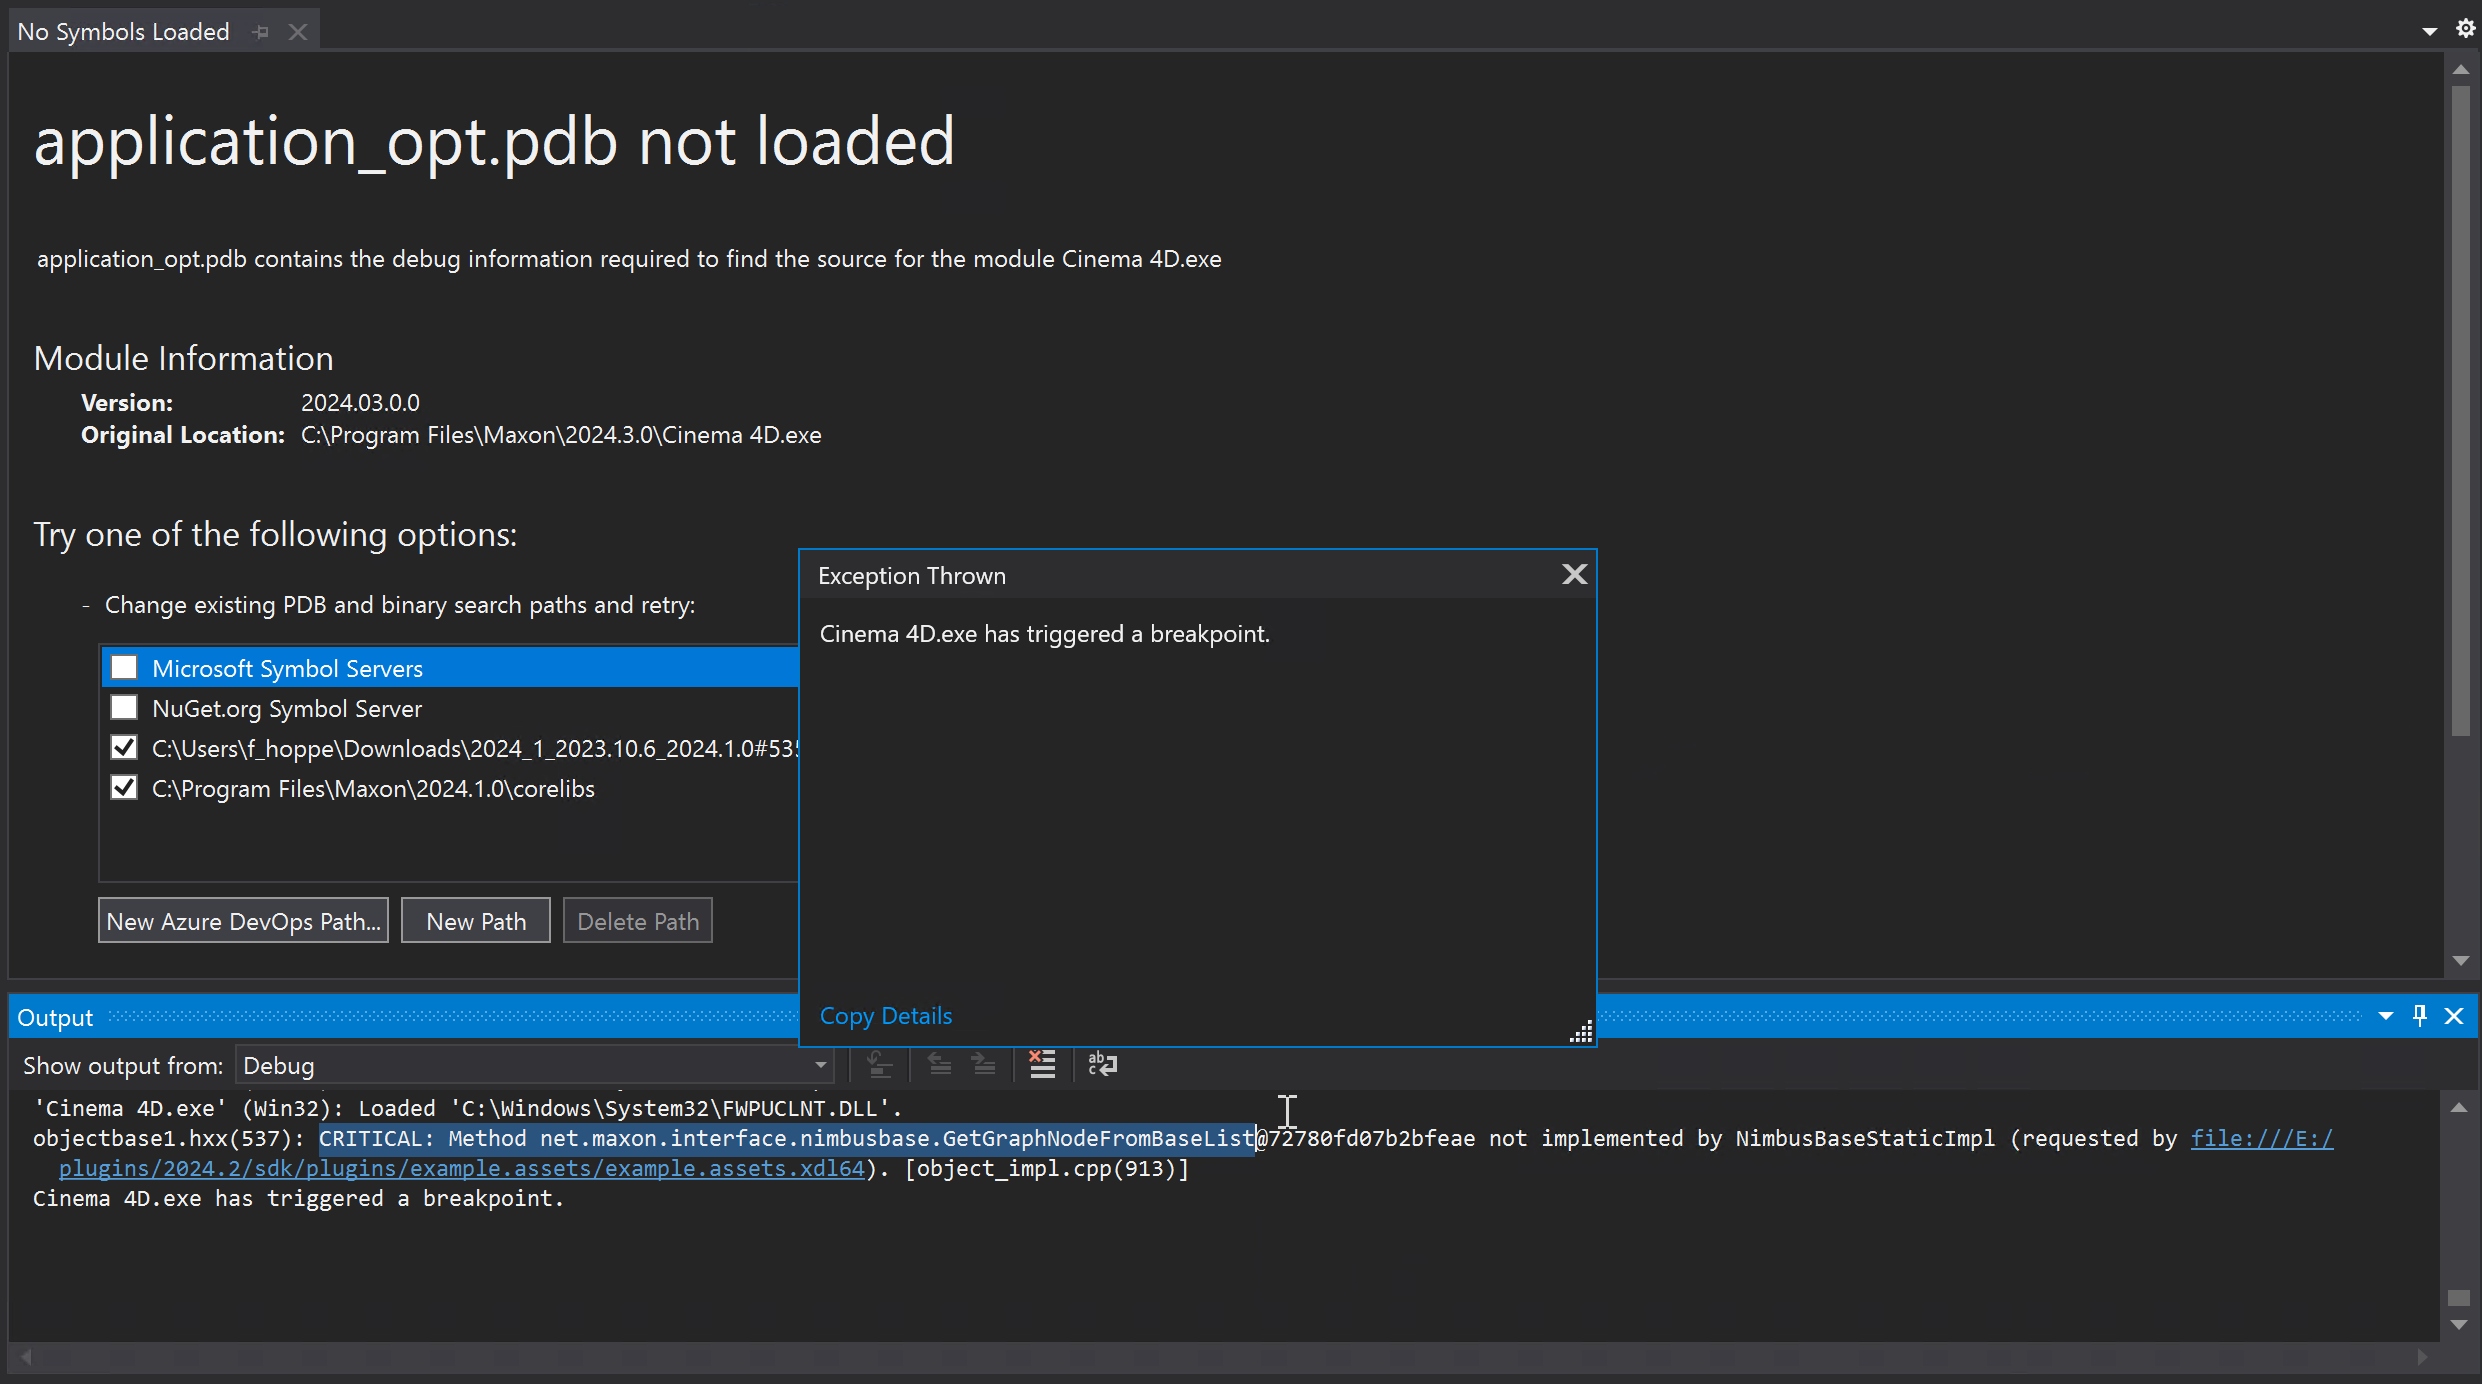Pin the Output panel with the pushpin

(2419, 1016)
